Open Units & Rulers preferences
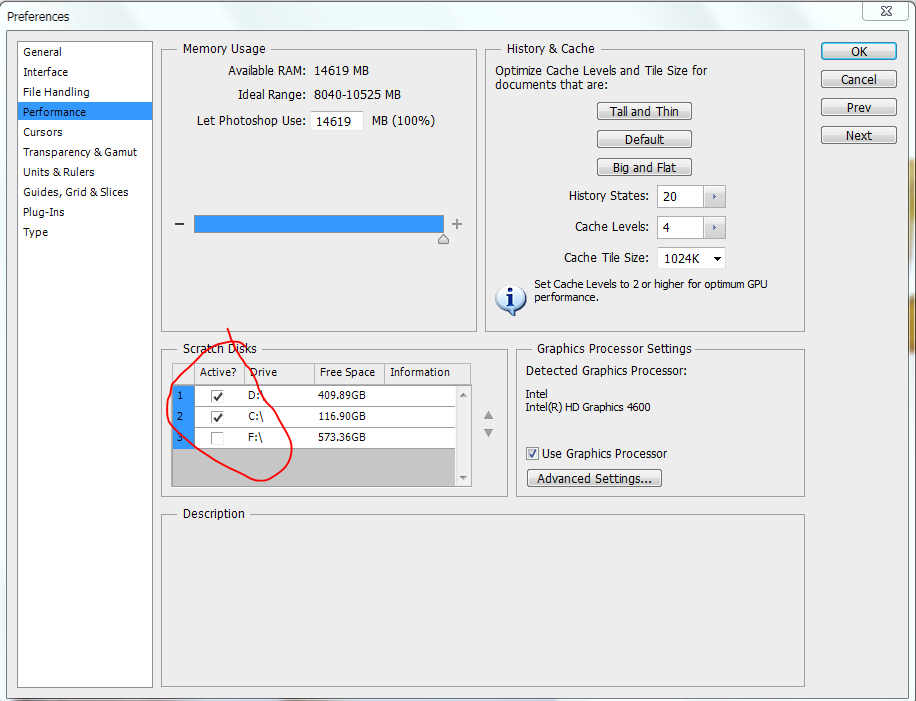916x701 pixels. coord(85,172)
